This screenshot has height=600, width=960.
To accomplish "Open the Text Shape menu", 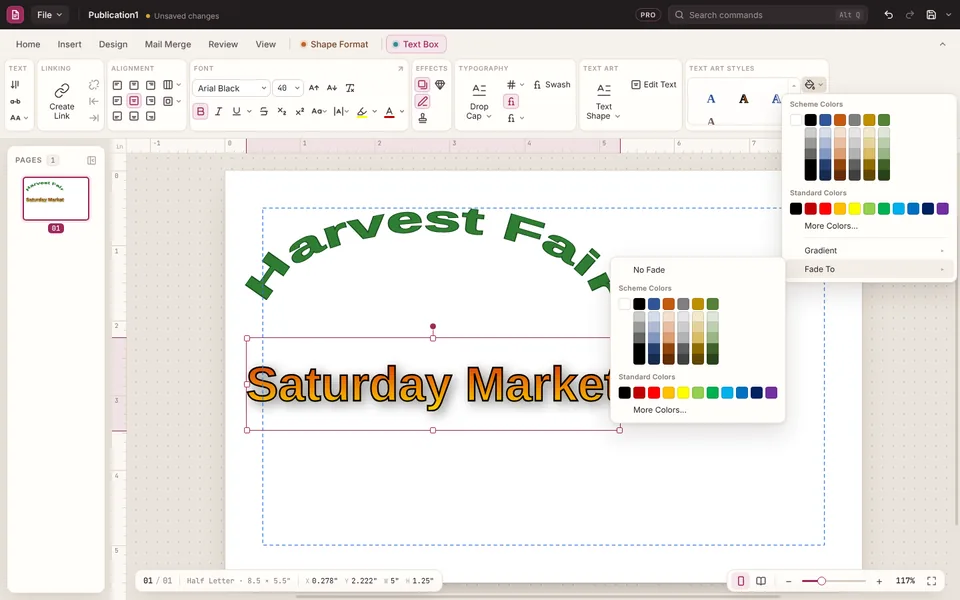I will tap(604, 101).
